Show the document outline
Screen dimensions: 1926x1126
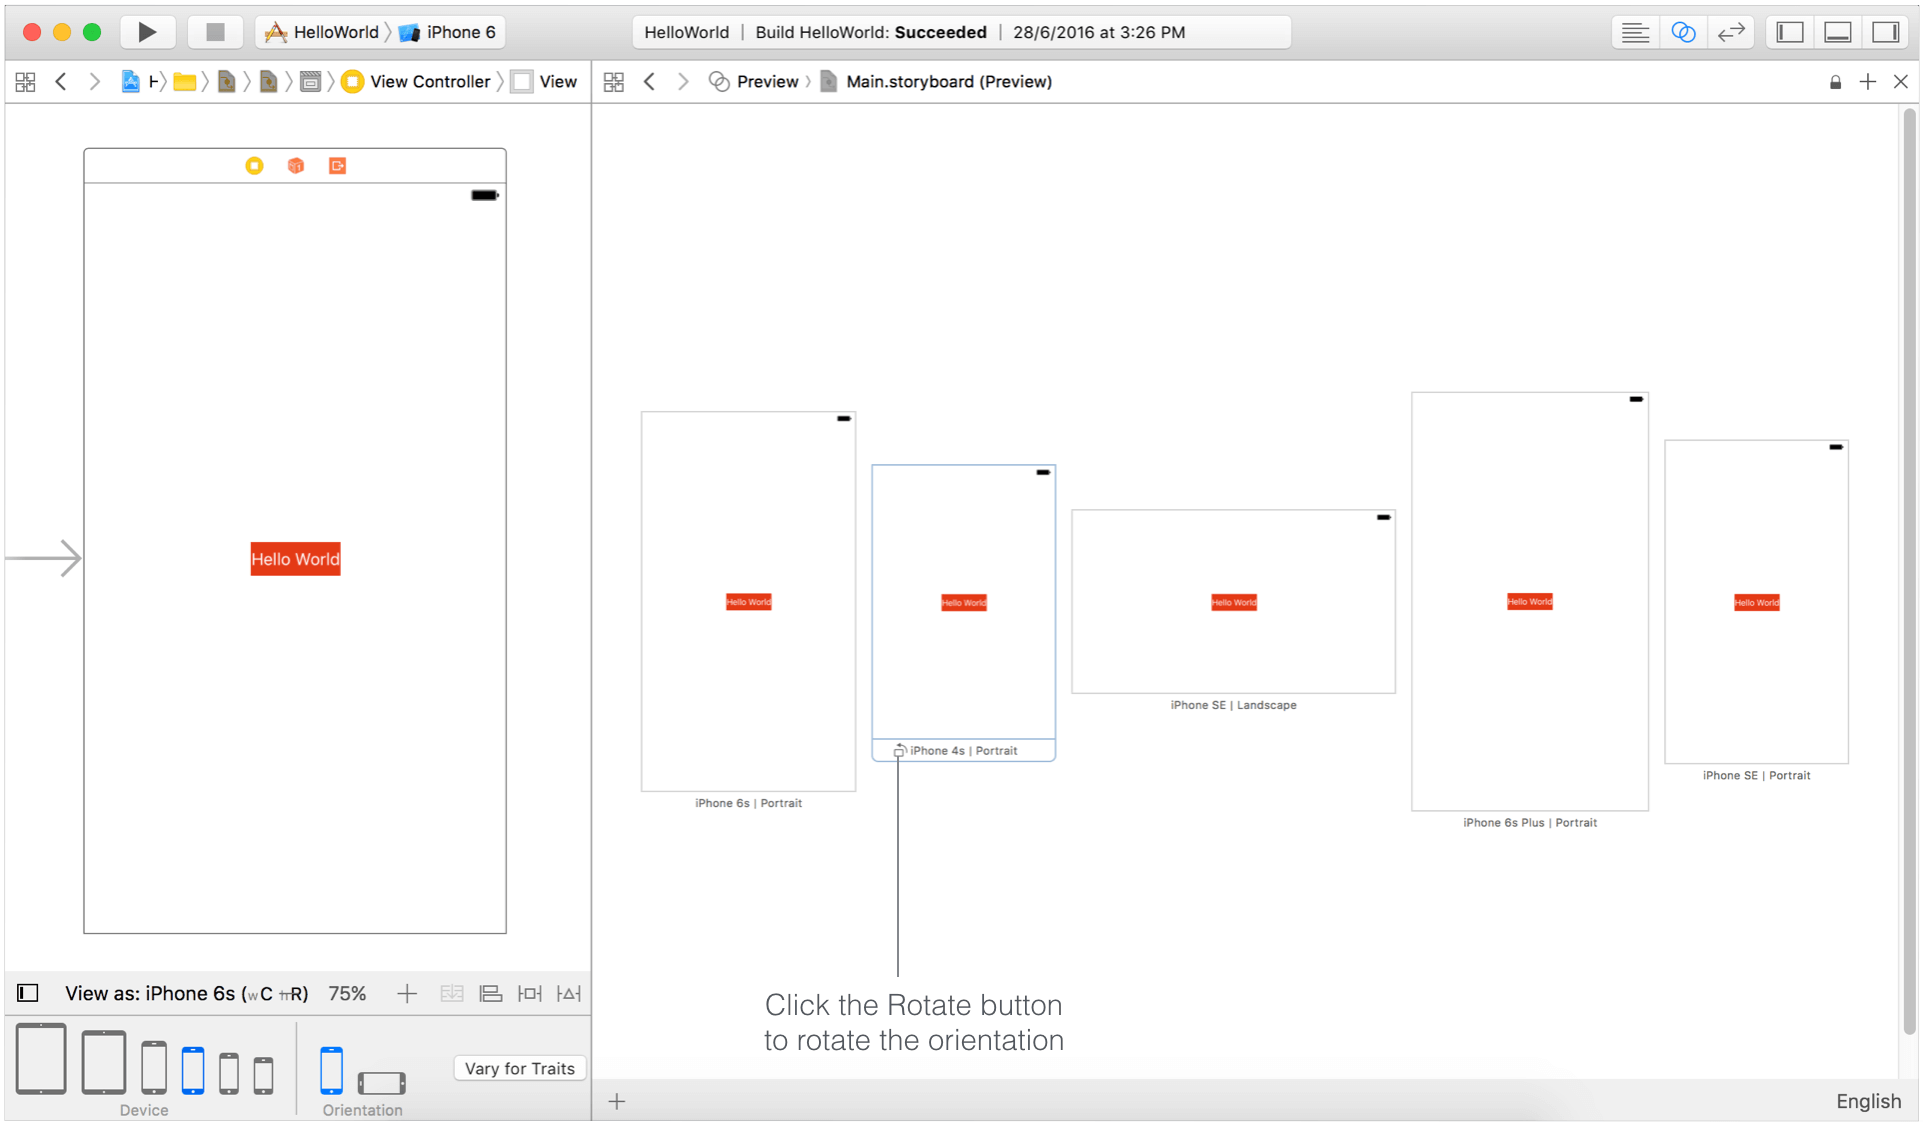[28, 993]
